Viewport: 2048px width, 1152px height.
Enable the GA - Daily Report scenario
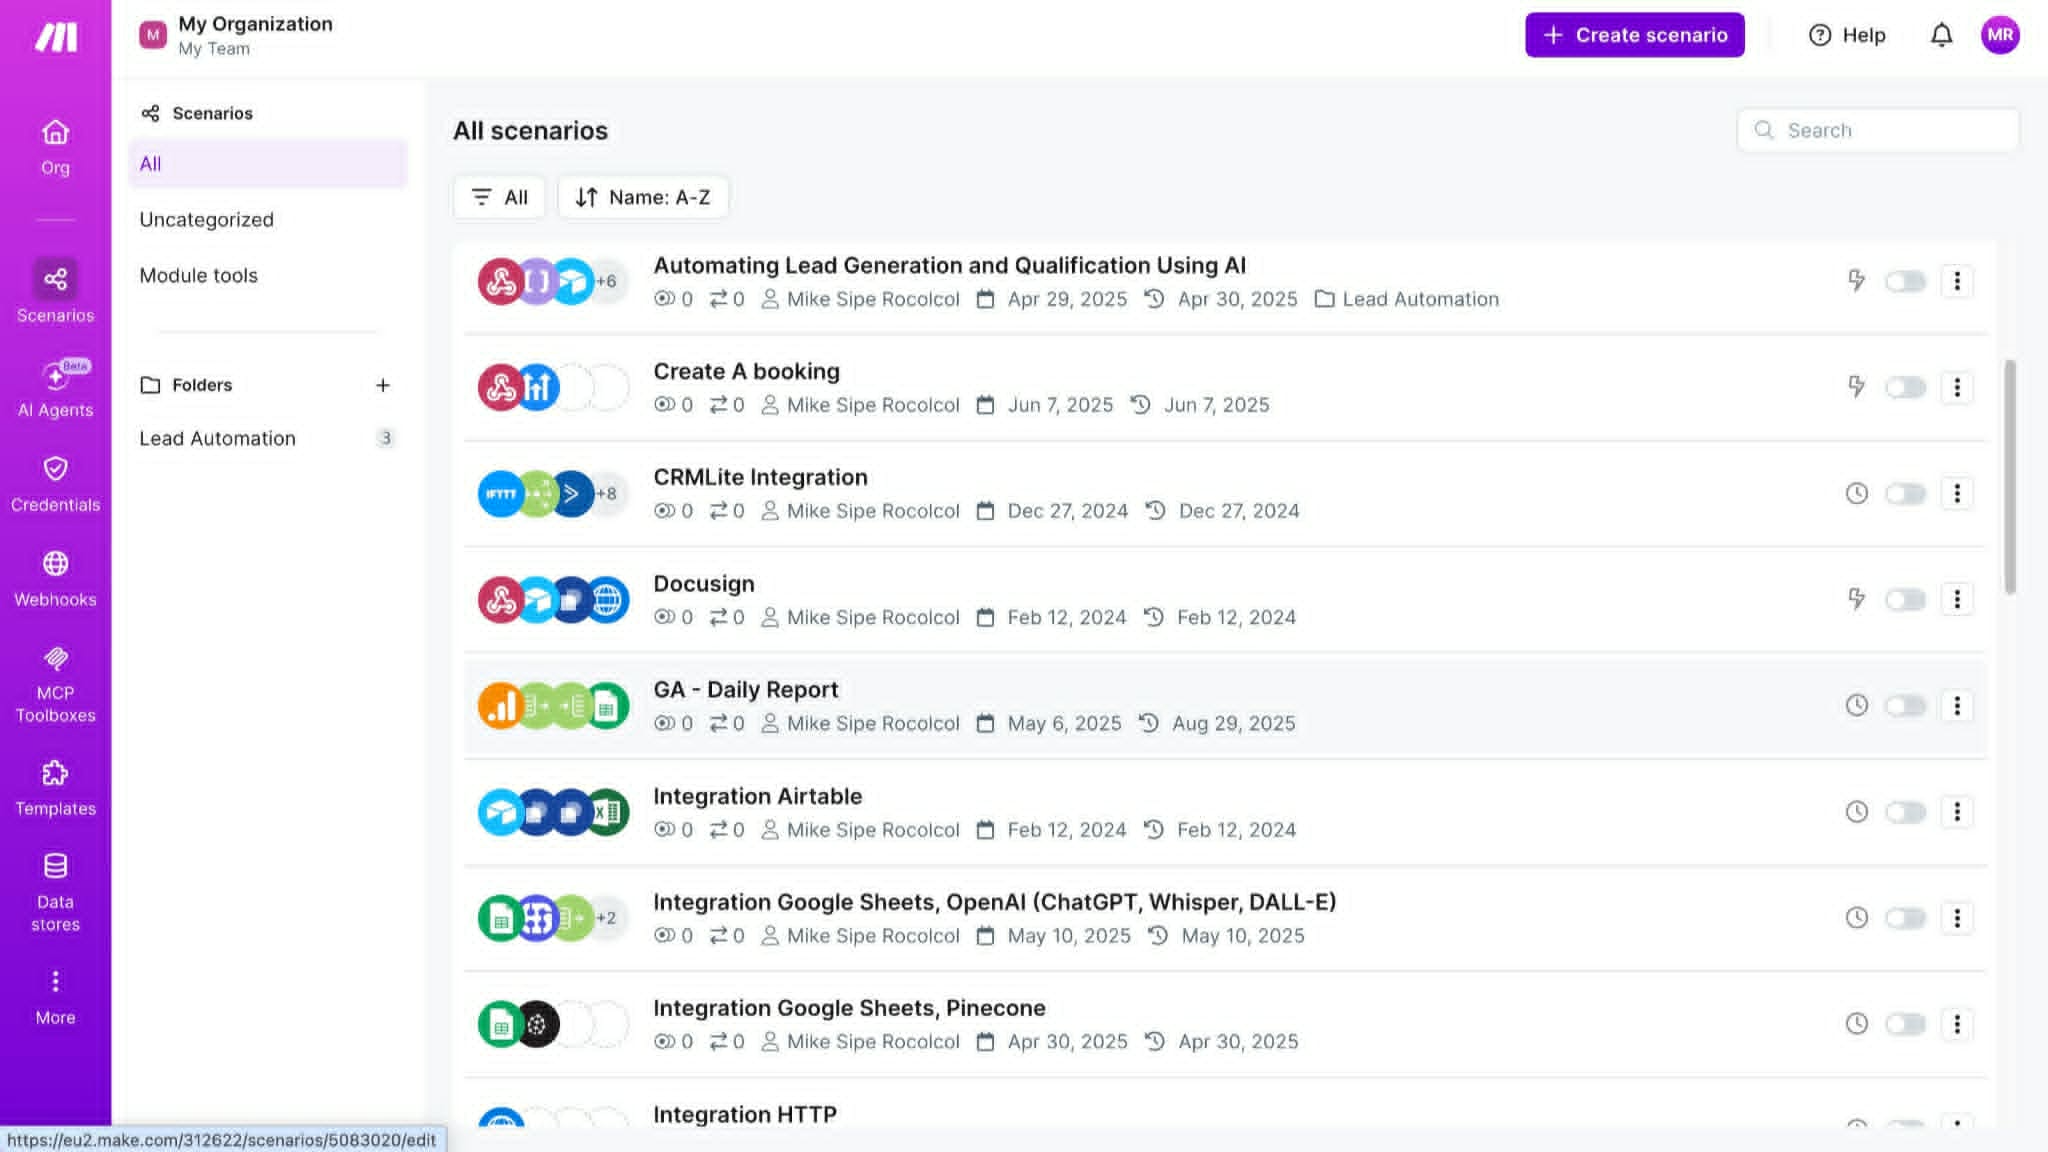(1905, 706)
